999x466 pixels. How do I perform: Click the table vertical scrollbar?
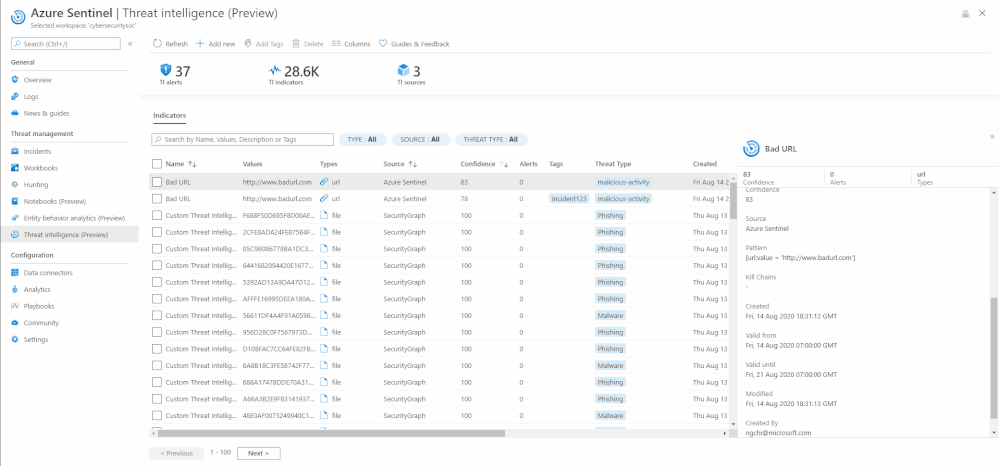[733, 201]
